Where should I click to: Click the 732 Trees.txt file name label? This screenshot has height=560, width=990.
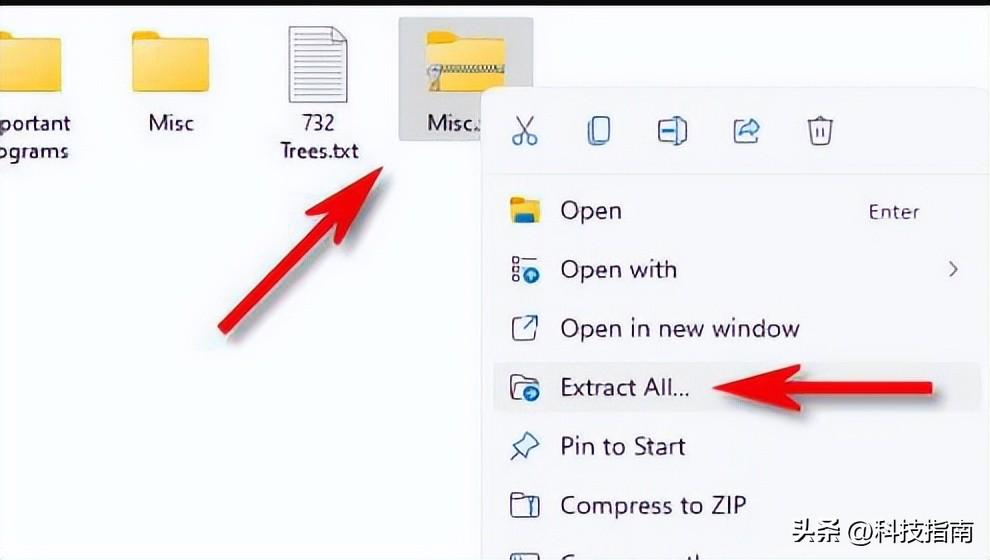[319, 136]
